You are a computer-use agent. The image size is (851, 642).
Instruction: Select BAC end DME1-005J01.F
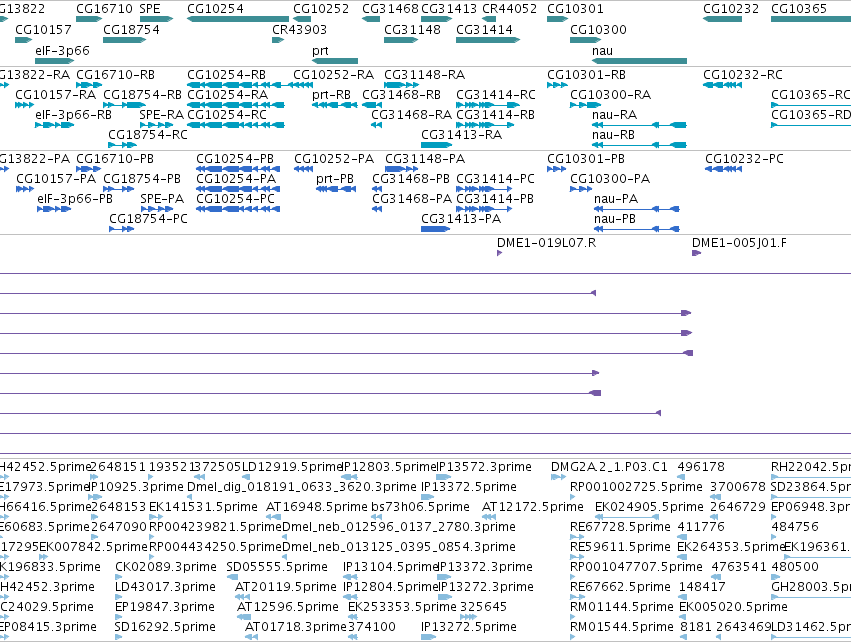(x=739, y=243)
